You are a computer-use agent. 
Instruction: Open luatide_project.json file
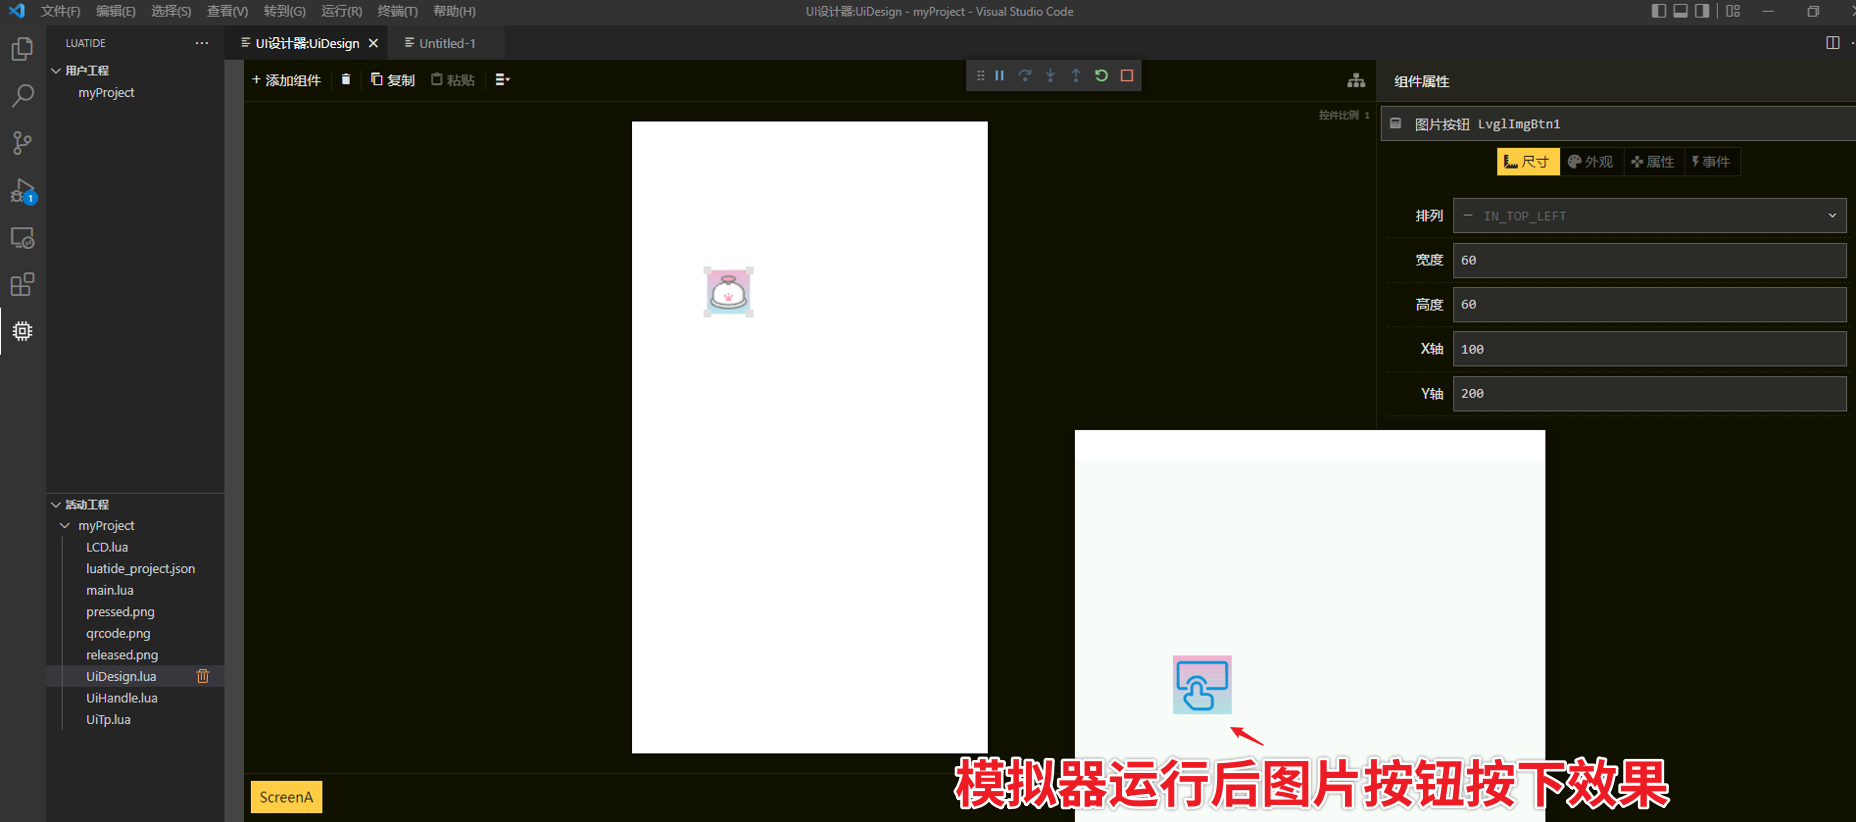point(140,569)
